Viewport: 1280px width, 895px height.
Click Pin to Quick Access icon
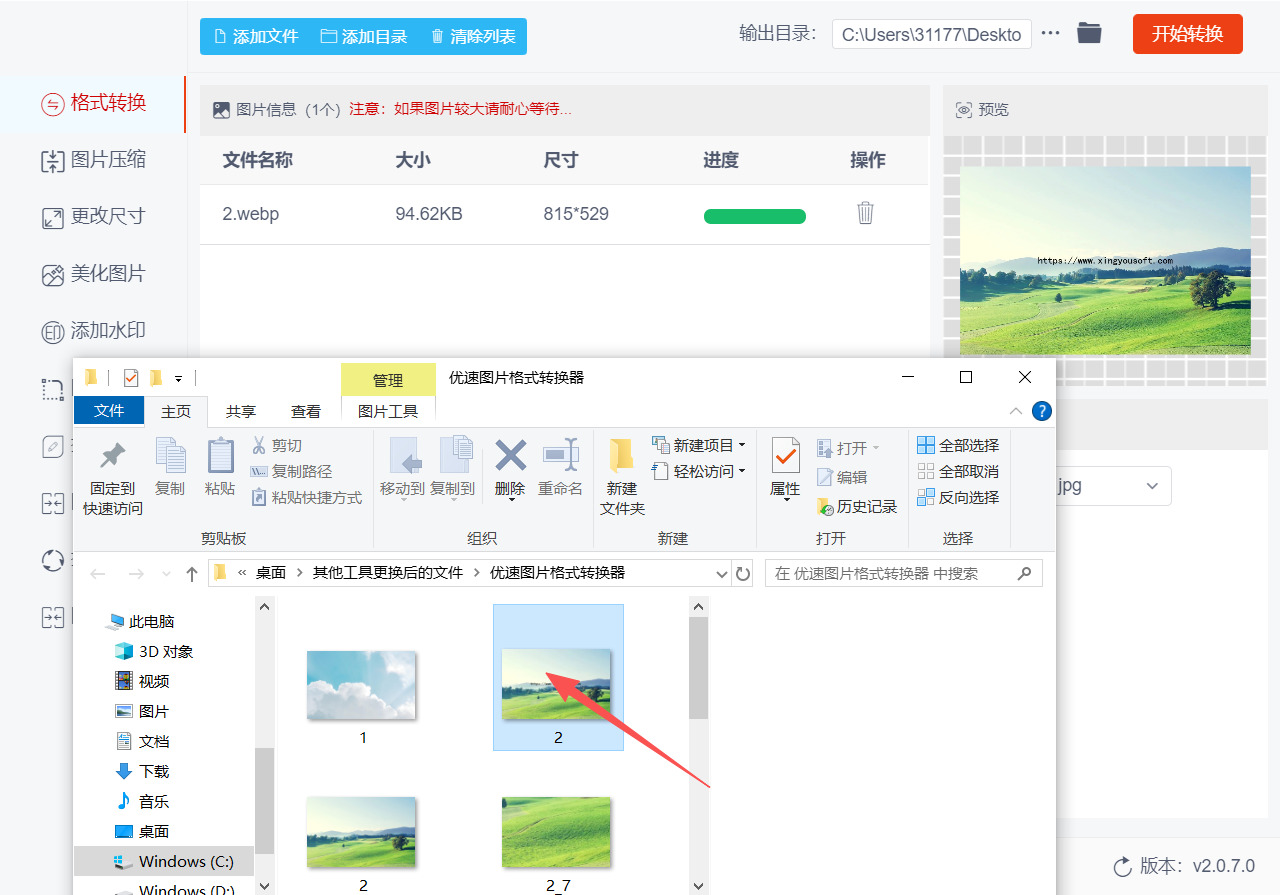[x=113, y=457]
